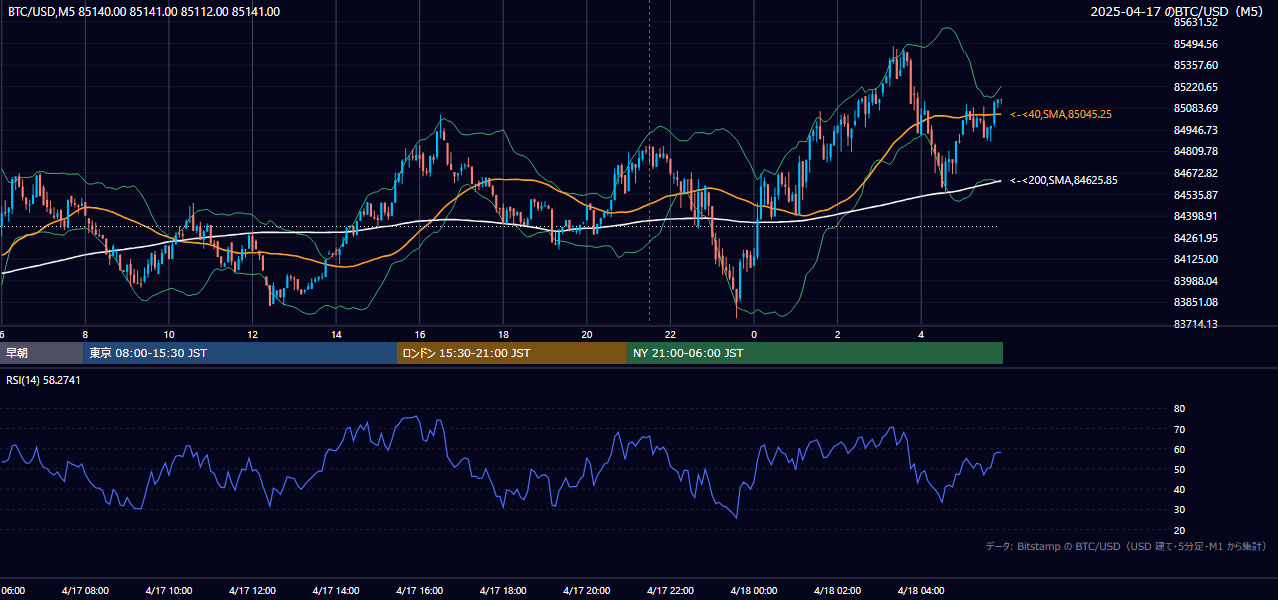Click price axis value 85083.69

pos(1195,108)
